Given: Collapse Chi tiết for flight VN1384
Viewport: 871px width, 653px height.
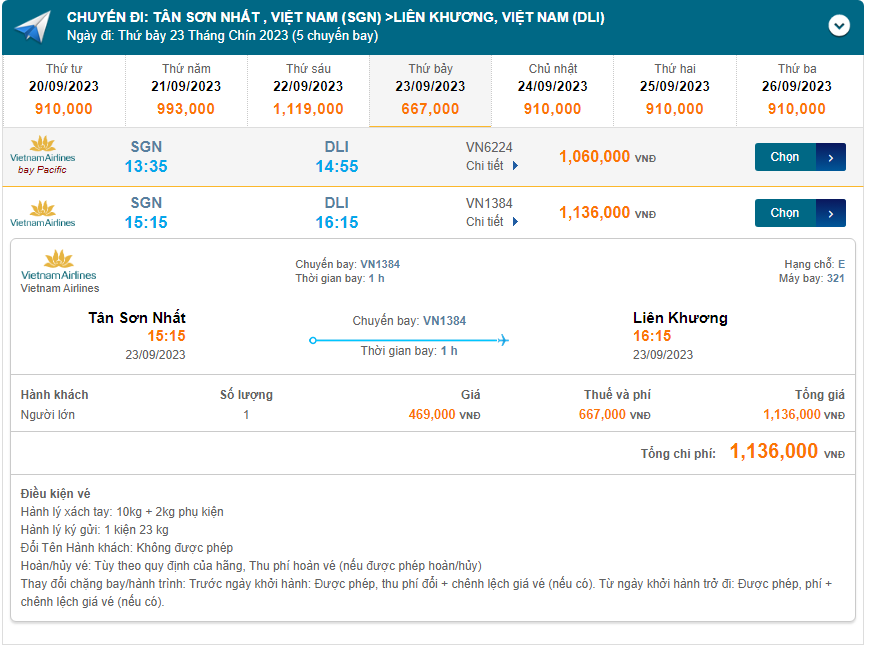Looking at the screenshot, I should (x=492, y=222).
